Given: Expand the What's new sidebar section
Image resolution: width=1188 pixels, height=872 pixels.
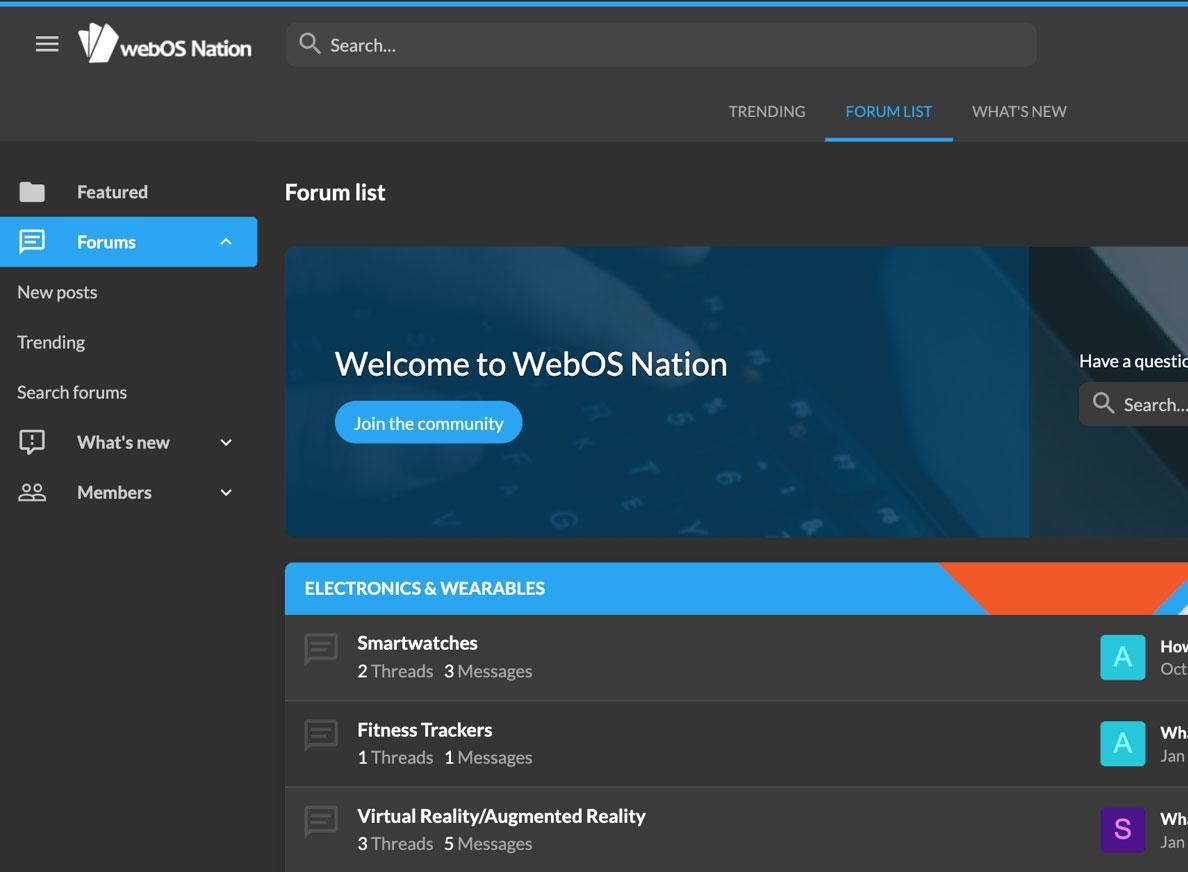Looking at the screenshot, I should (x=226, y=442).
